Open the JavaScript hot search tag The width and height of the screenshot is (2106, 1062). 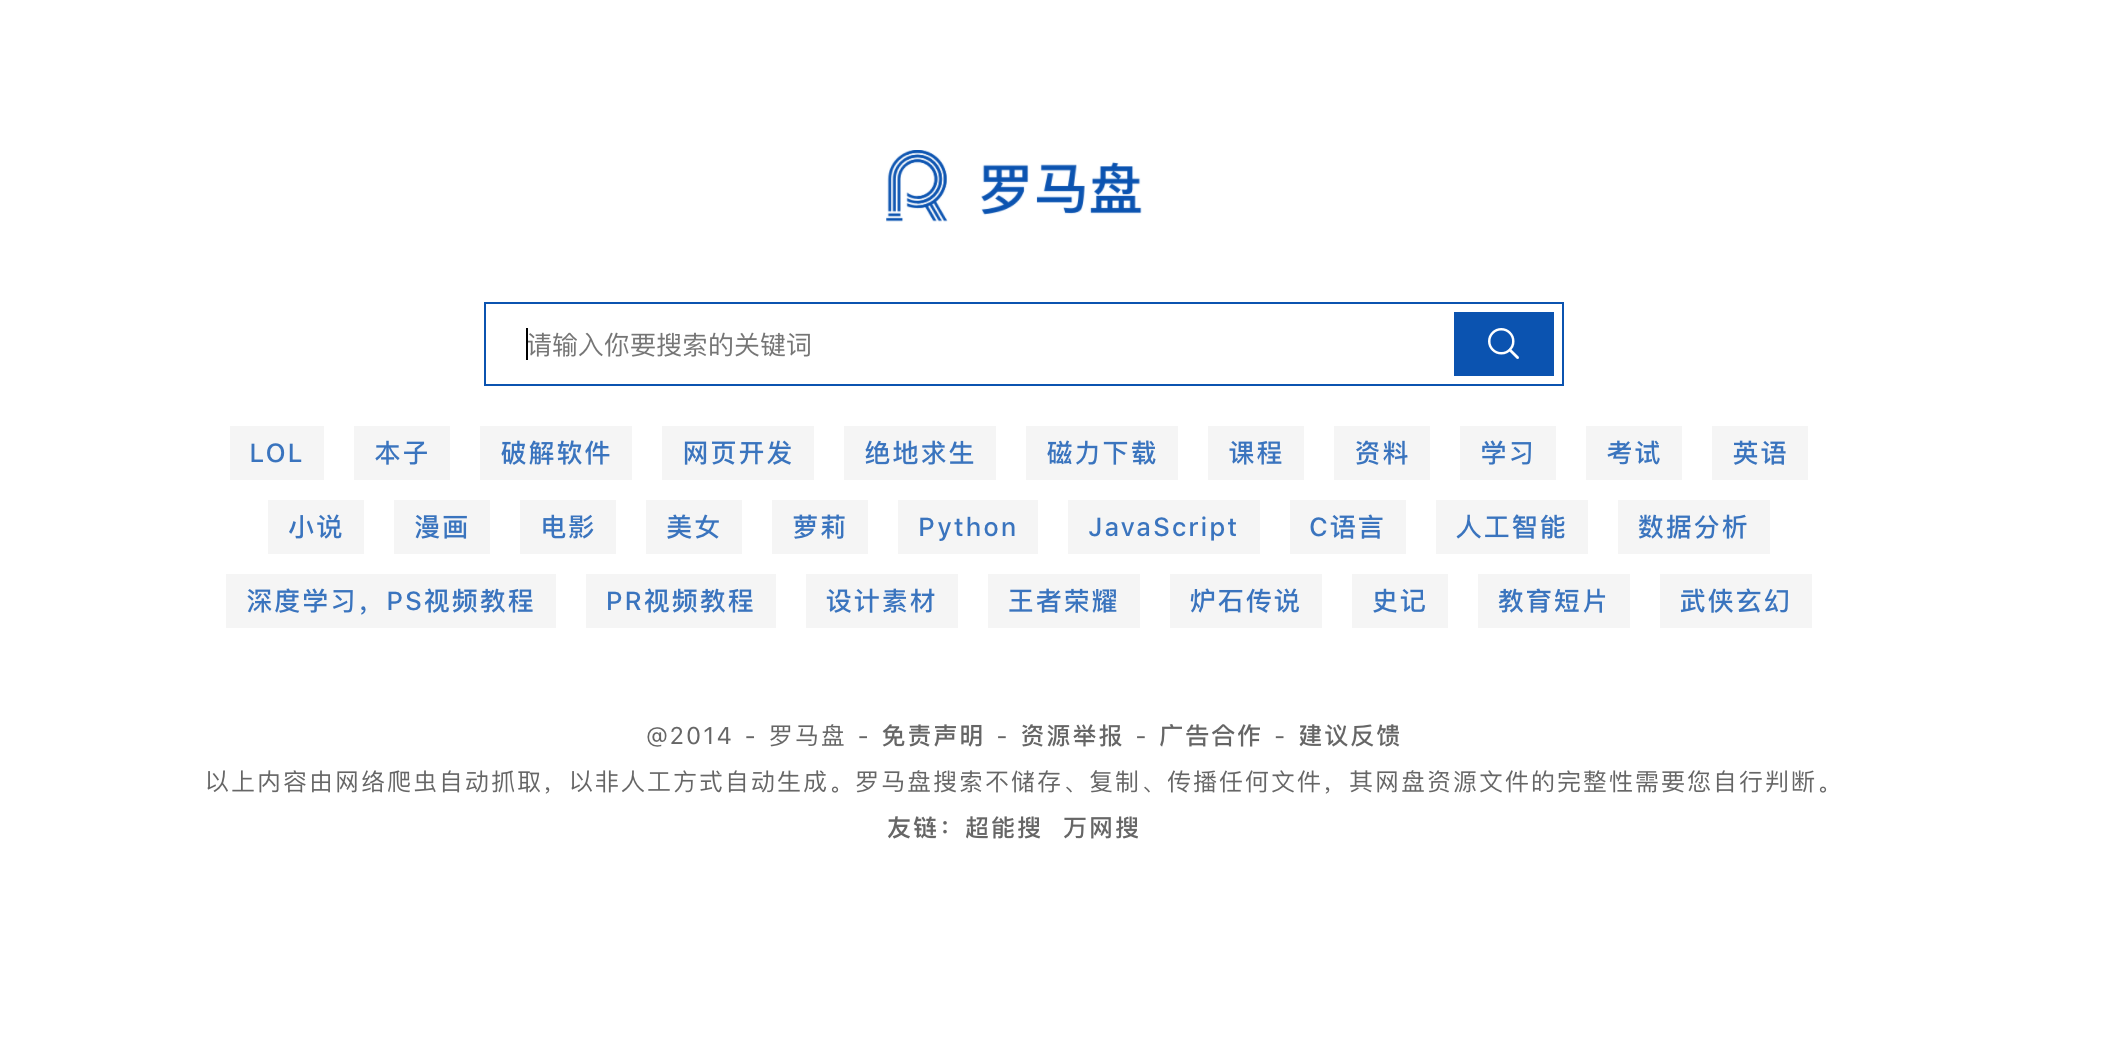[x=1163, y=527]
